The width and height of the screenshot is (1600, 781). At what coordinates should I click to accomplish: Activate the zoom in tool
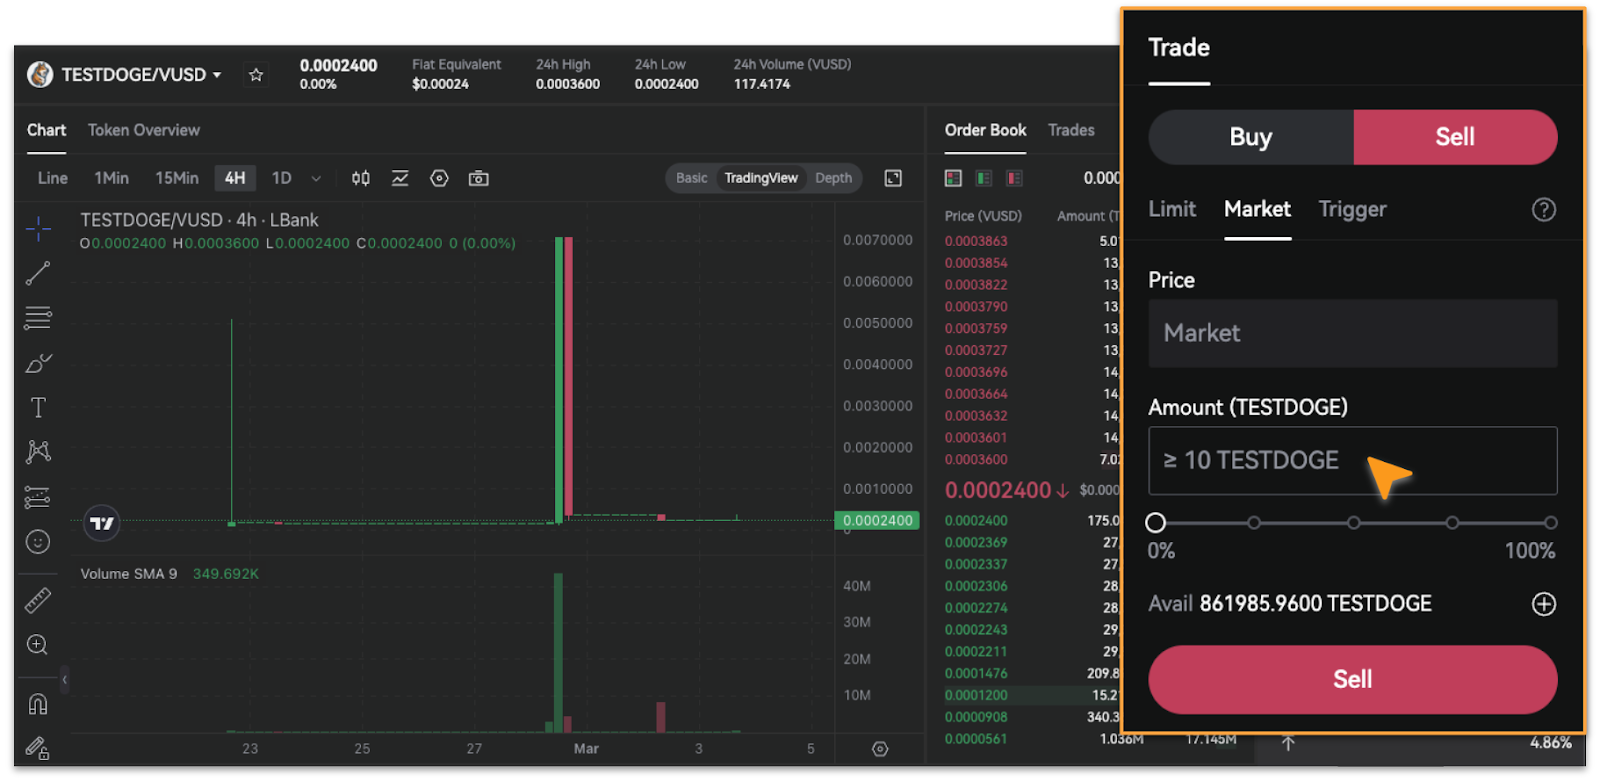pos(38,645)
